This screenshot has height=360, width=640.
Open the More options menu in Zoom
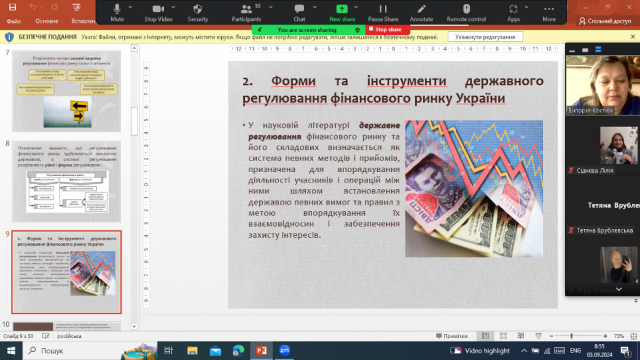[x=549, y=13]
